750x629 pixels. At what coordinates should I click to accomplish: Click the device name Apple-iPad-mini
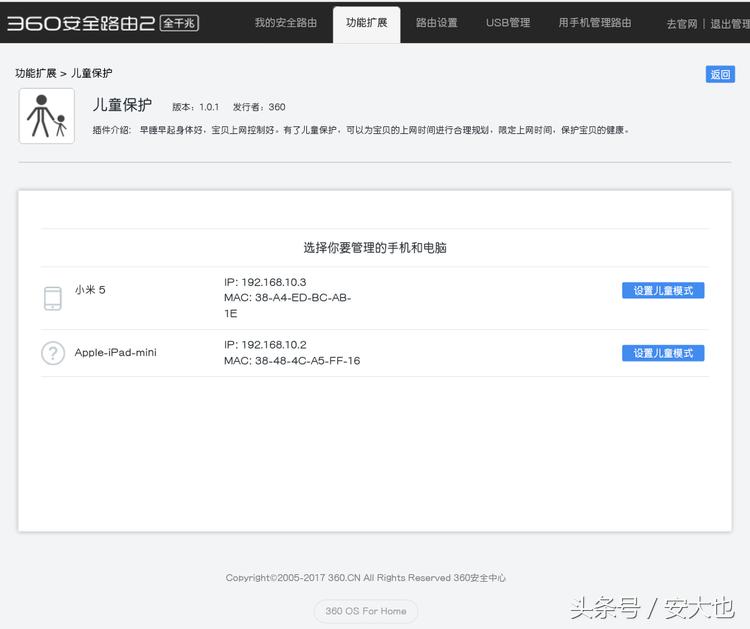115,353
